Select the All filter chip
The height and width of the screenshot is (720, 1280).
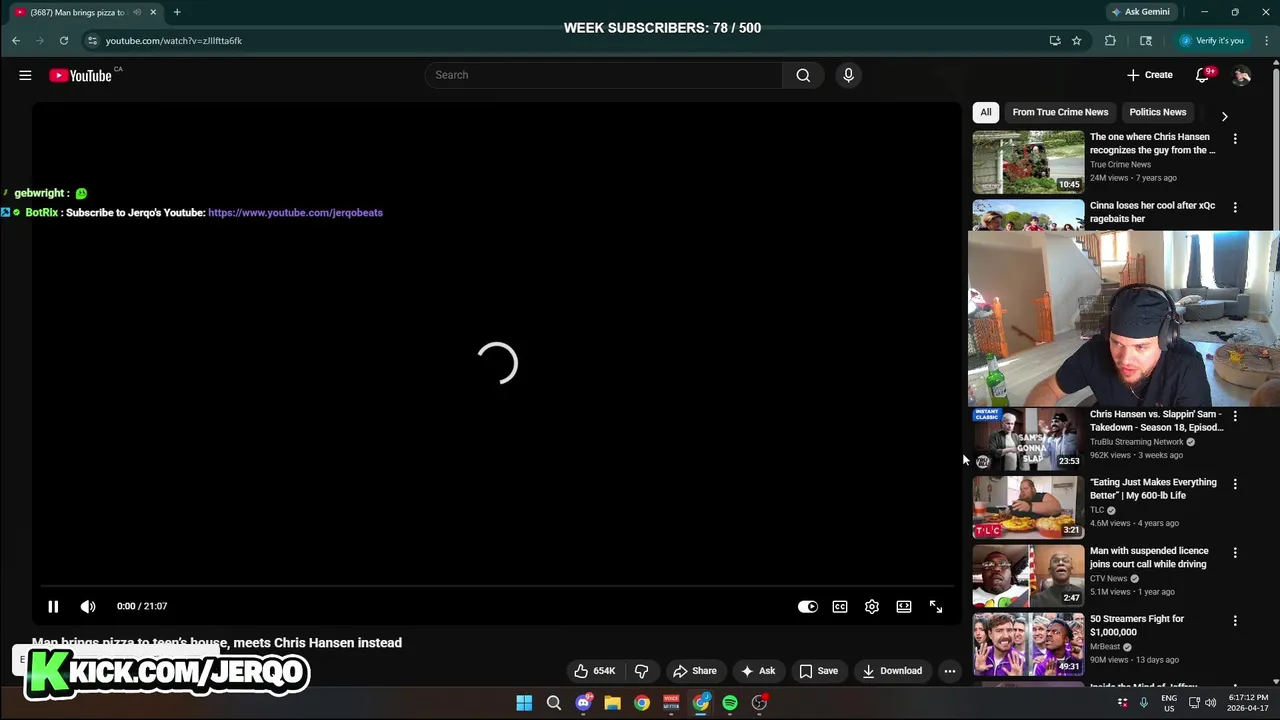(x=986, y=112)
